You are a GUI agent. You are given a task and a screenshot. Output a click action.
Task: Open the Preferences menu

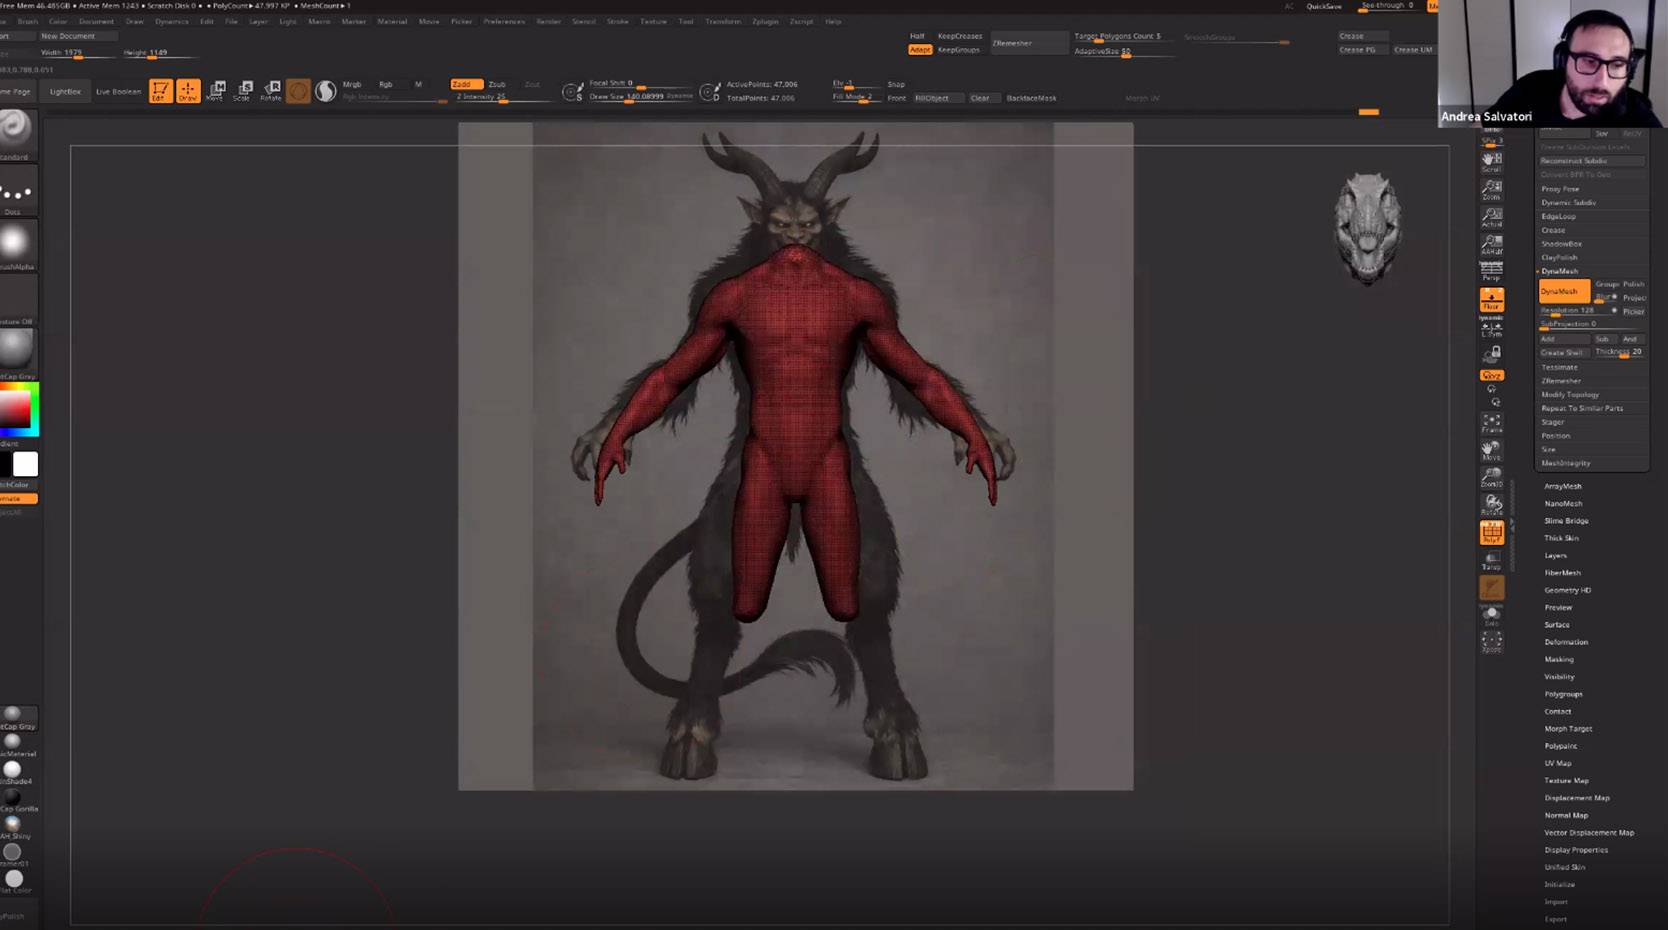[503, 21]
